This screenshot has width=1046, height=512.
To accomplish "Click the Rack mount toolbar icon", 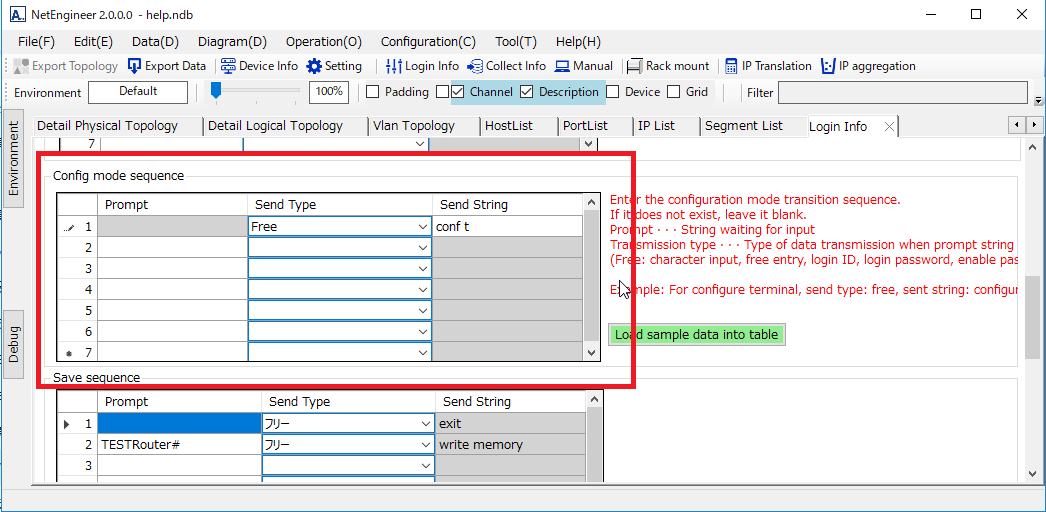I will (634, 66).
